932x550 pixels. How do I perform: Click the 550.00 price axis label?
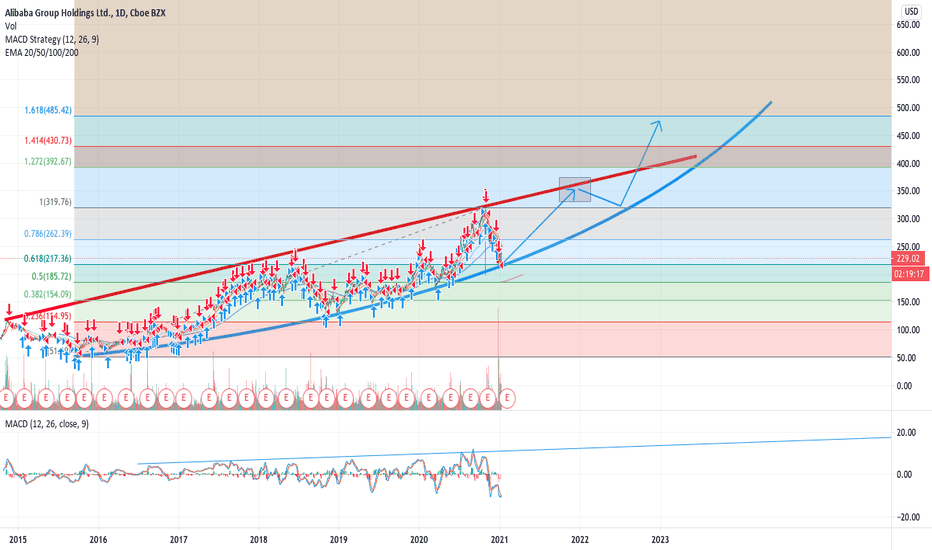[x=908, y=80]
